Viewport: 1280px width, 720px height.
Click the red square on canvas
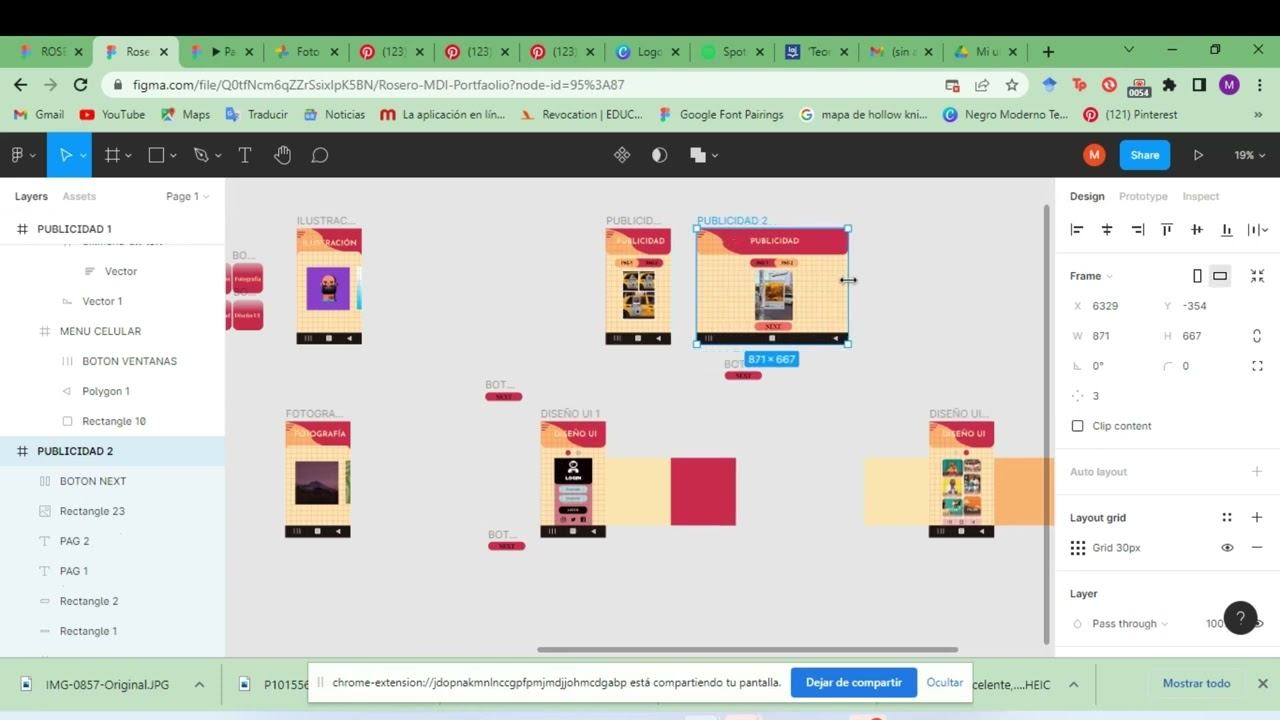point(703,491)
